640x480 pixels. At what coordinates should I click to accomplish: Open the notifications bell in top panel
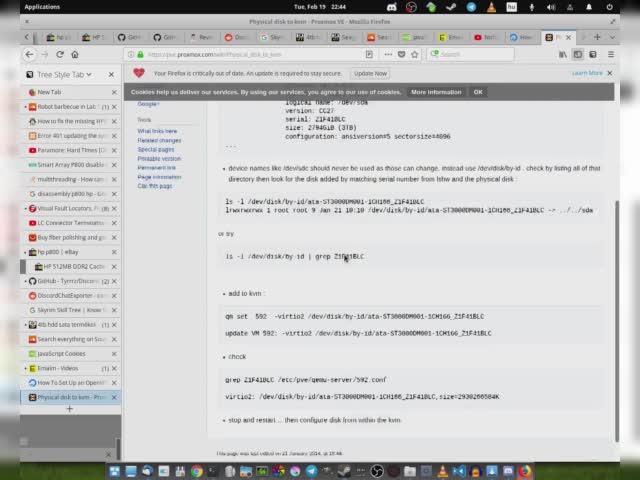[589, 7]
